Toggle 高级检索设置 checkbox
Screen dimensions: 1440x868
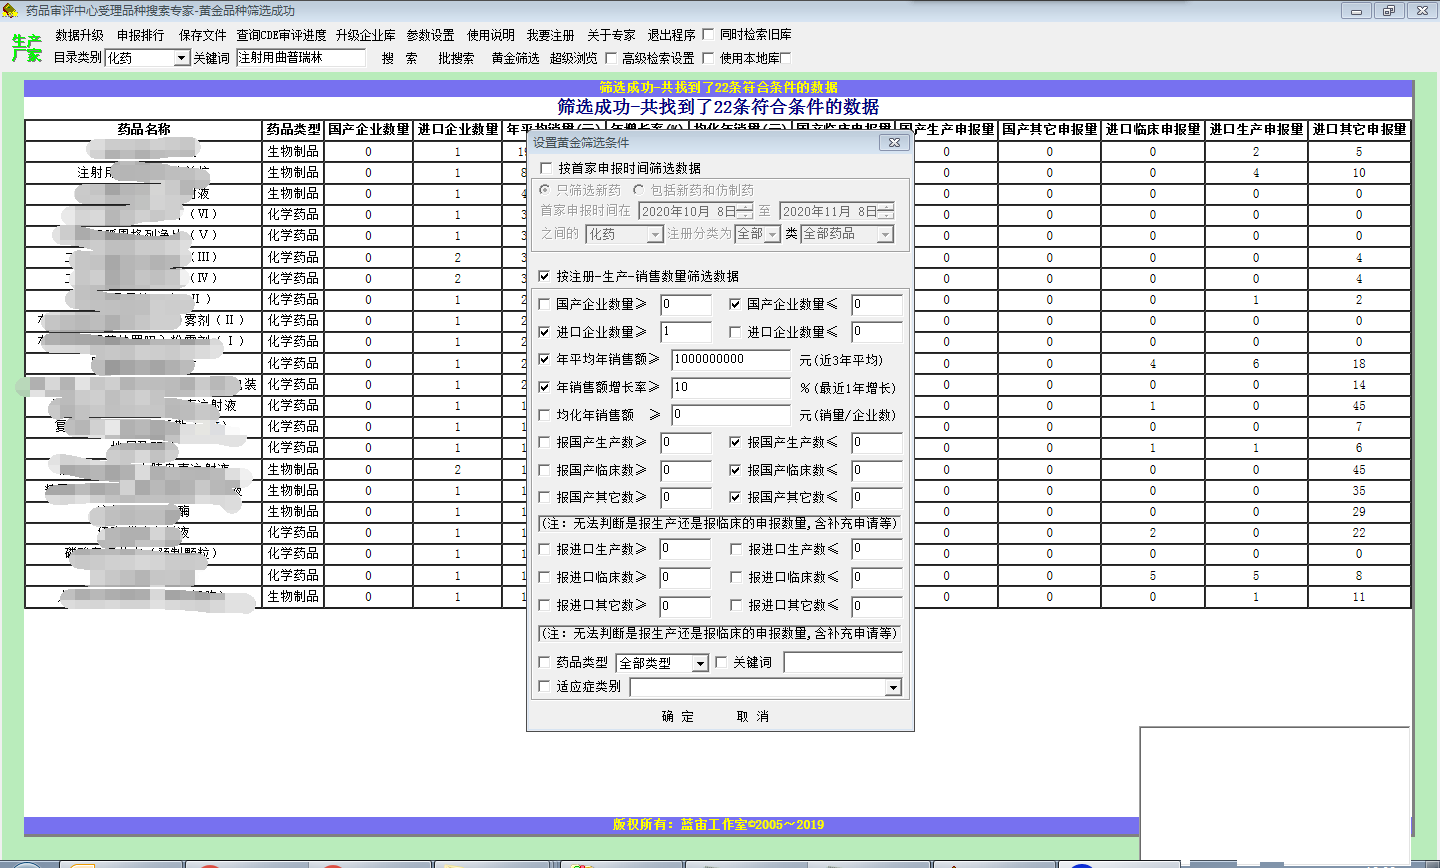(611, 58)
